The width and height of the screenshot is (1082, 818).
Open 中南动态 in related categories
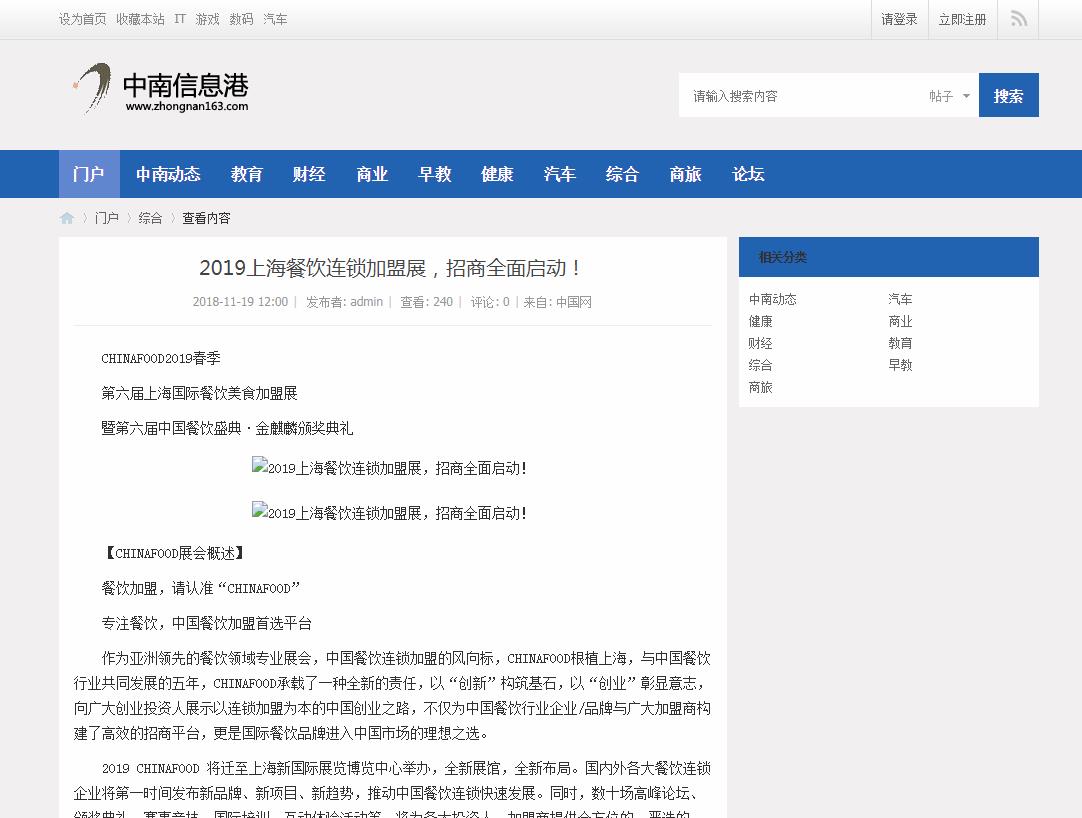(773, 299)
